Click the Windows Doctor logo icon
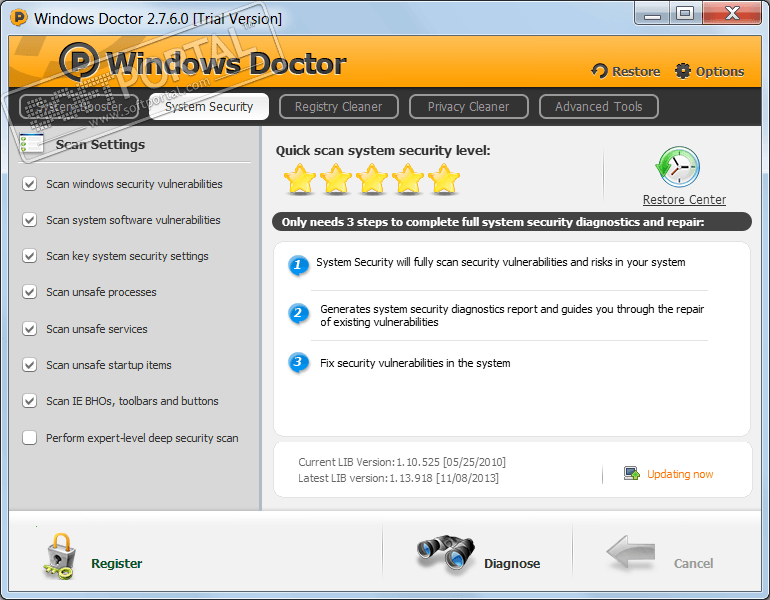The height and width of the screenshot is (600, 770). [79, 62]
